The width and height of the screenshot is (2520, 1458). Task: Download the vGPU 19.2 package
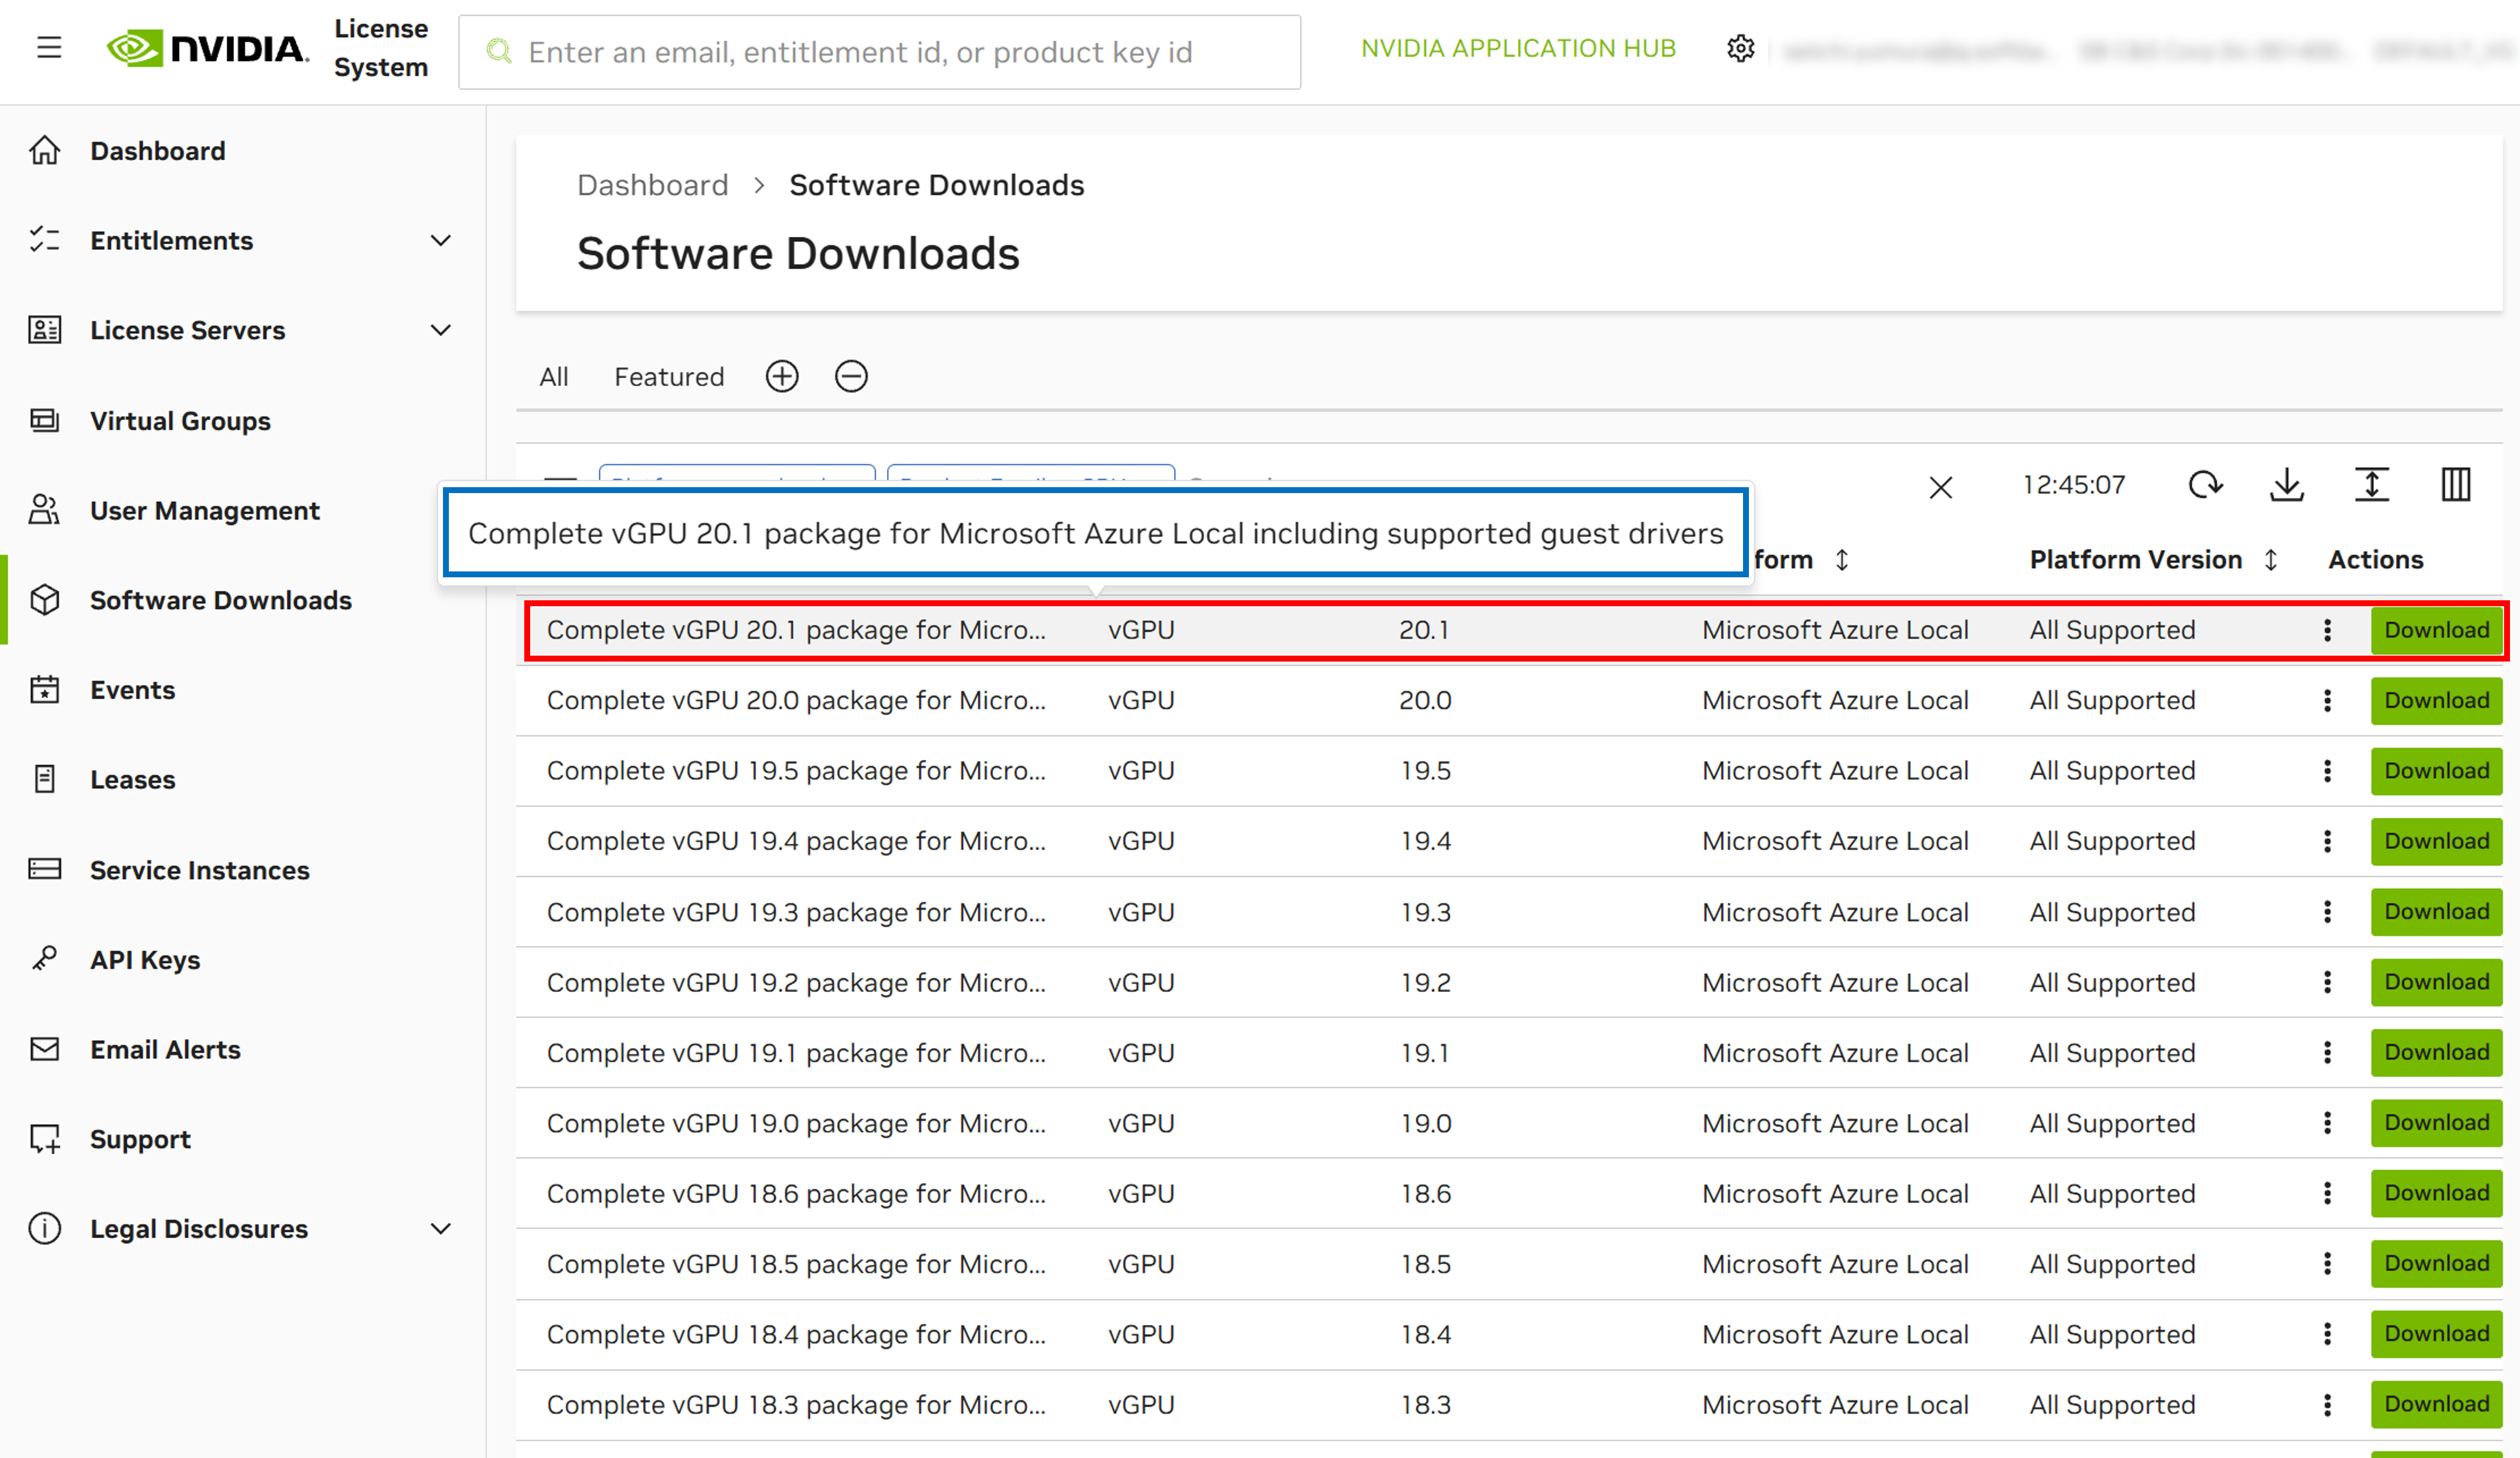(x=2436, y=982)
